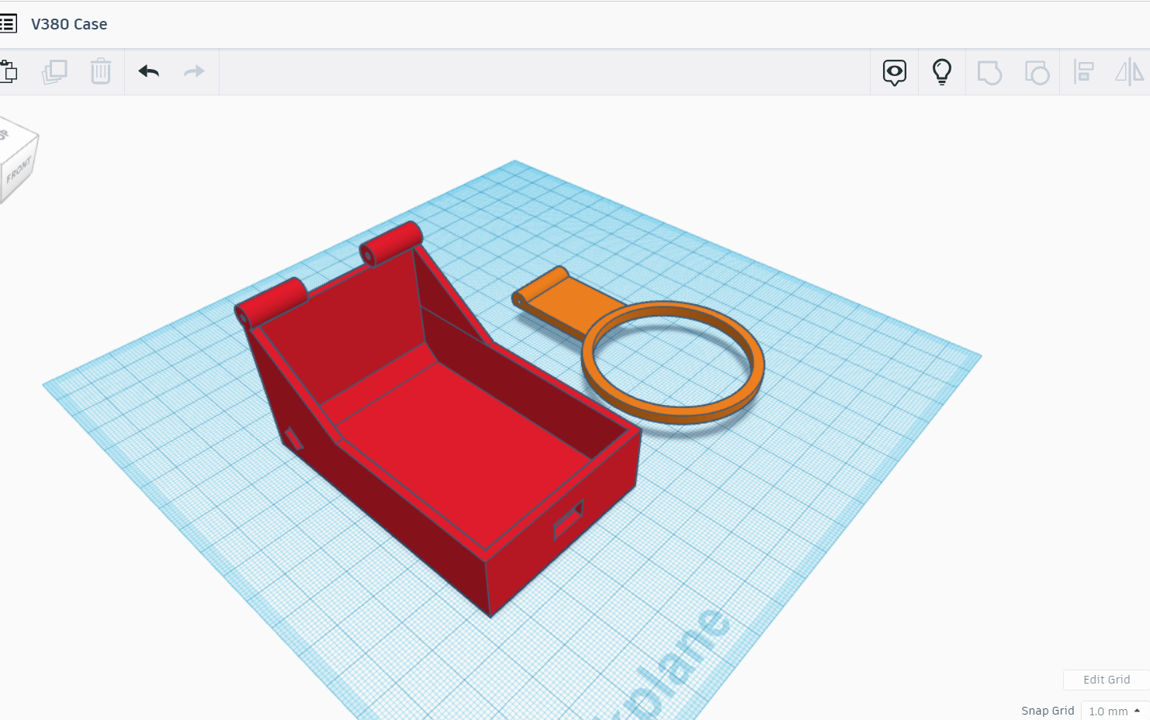
Task: Redo the undone action
Action: (194, 72)
